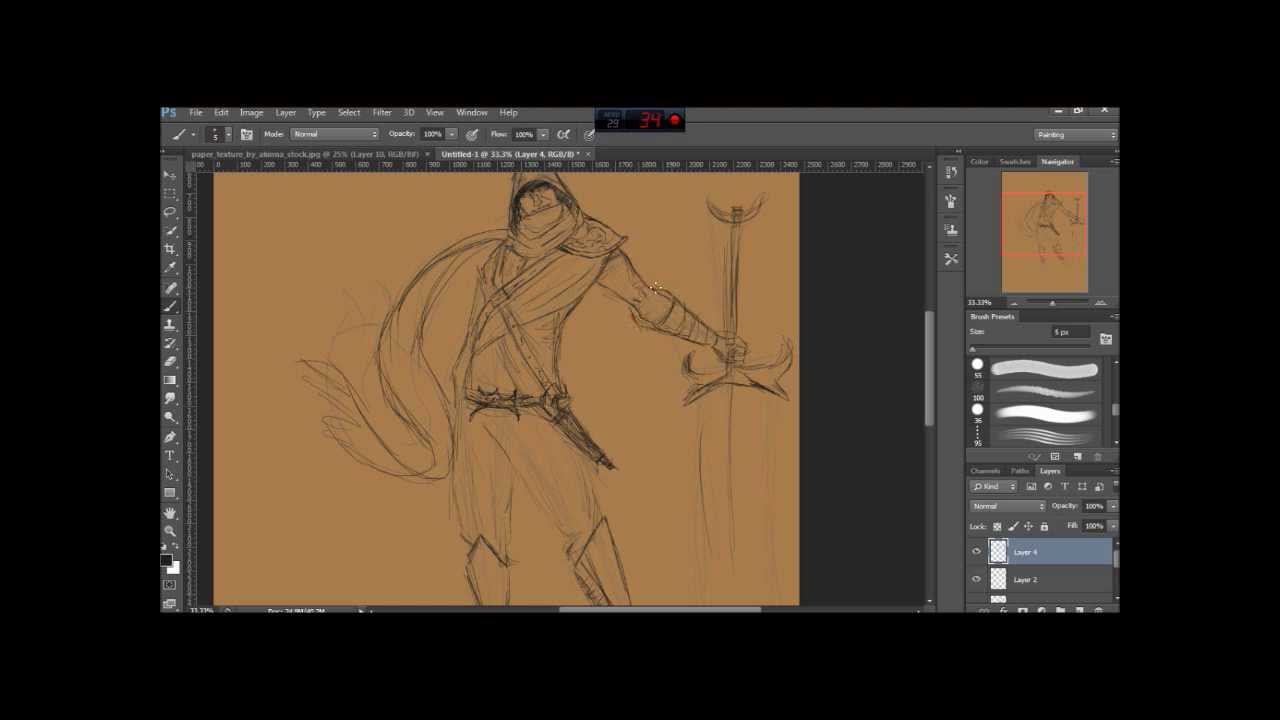Viewport: 1280px width, 720px height.
Task: Open the Brush Preset picker arrow
Action: pos(228,134)
